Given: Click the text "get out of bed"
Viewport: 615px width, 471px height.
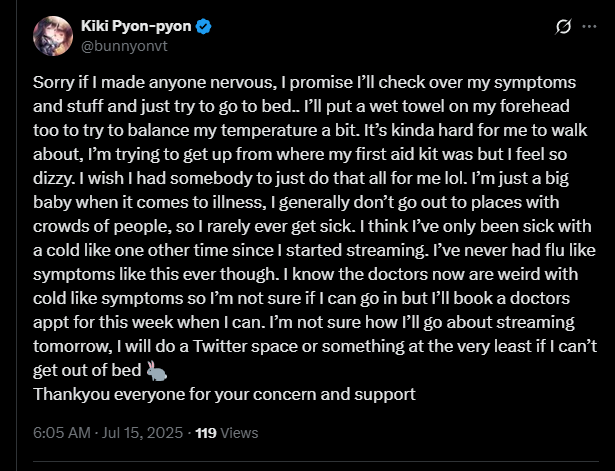Looking at the screenshot, I should (87, 370).
